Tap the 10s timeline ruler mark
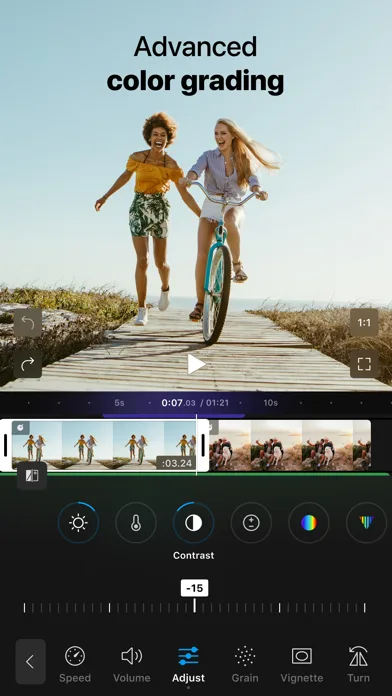392x696 pixels. point(270,403)
